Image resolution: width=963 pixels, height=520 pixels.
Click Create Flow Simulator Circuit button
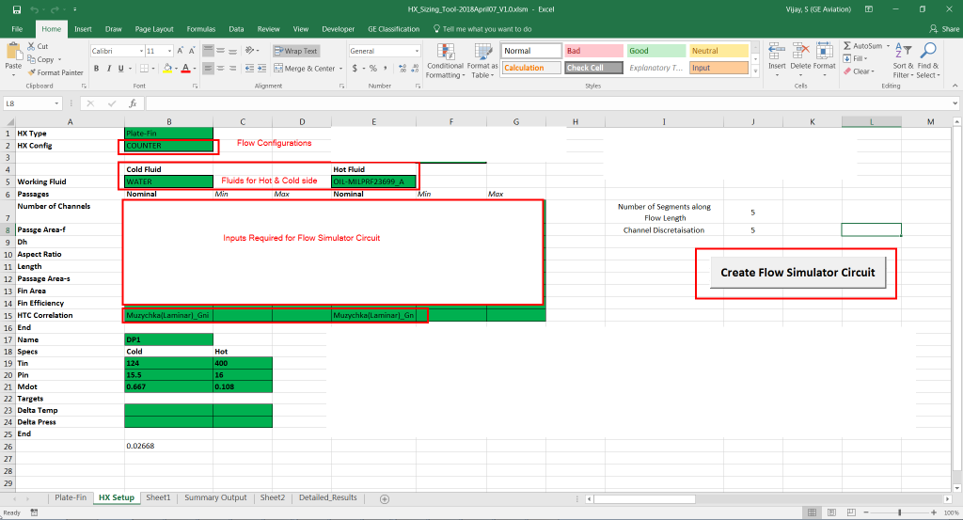coord(797,273)
